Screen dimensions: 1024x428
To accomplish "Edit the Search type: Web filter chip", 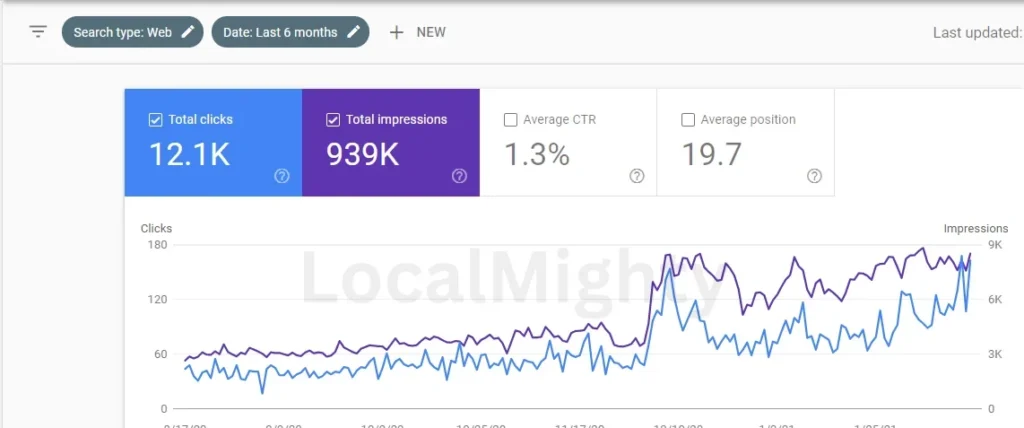I will (133, 32).
